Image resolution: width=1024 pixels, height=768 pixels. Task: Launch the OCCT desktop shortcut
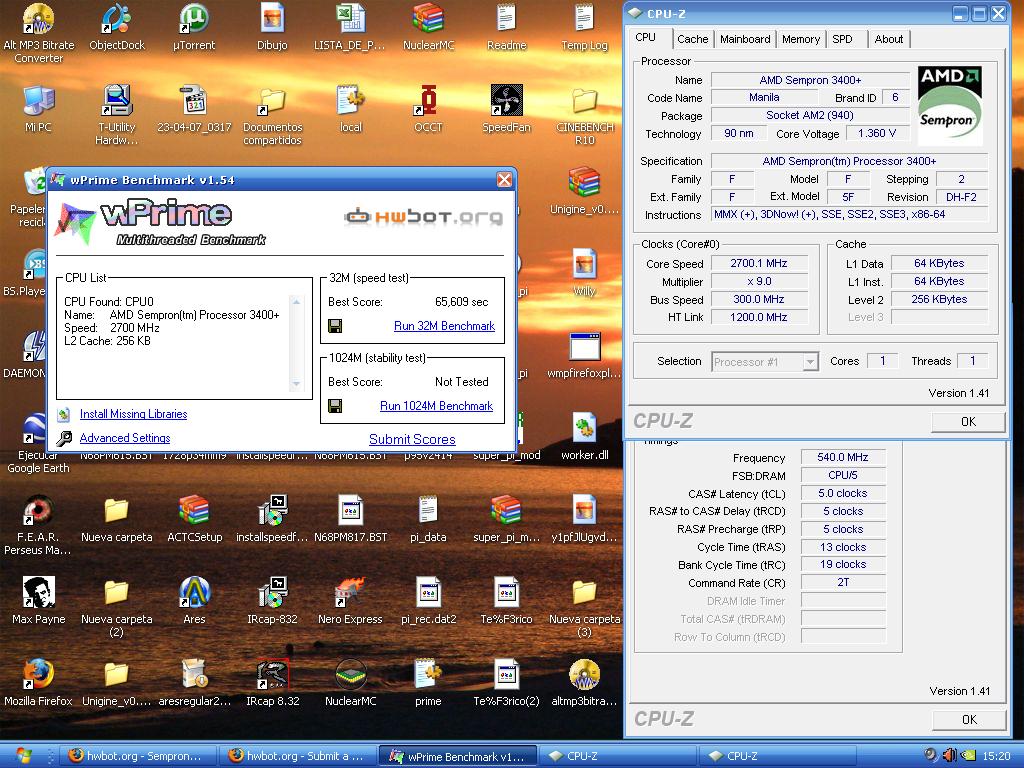click(x=428, y=101)
